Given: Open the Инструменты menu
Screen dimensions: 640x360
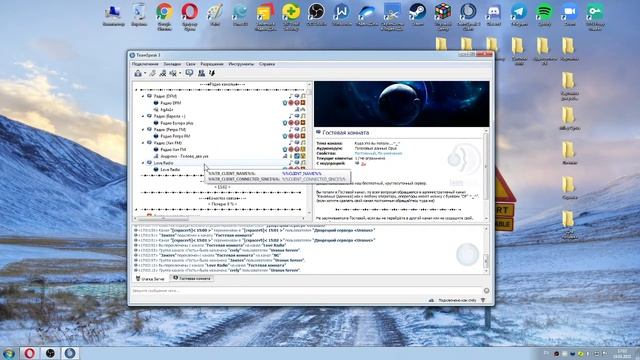Looking at the screenshot, I should [241, 64].
